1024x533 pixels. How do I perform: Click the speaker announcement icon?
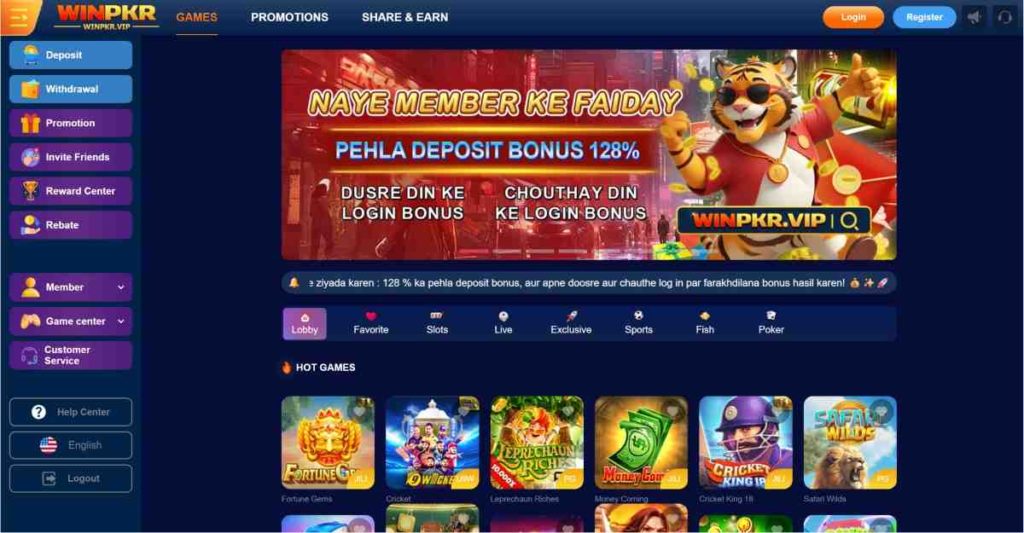point(974,17)
